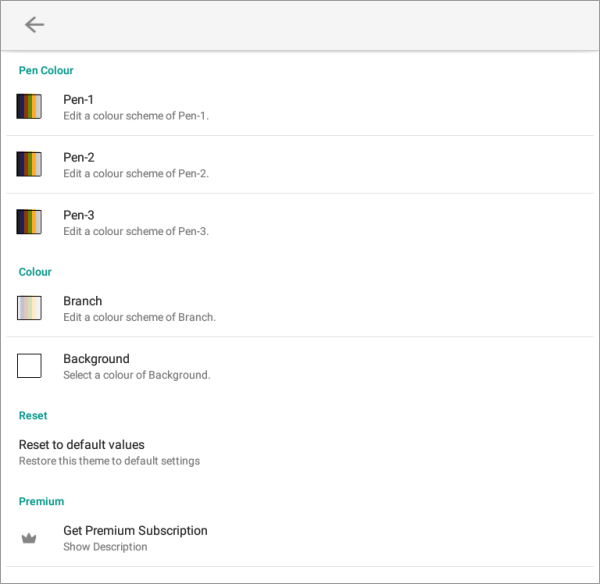Screen dimensions: 600x584
Task: Open the Background colour setting
Action: [300, 366]
